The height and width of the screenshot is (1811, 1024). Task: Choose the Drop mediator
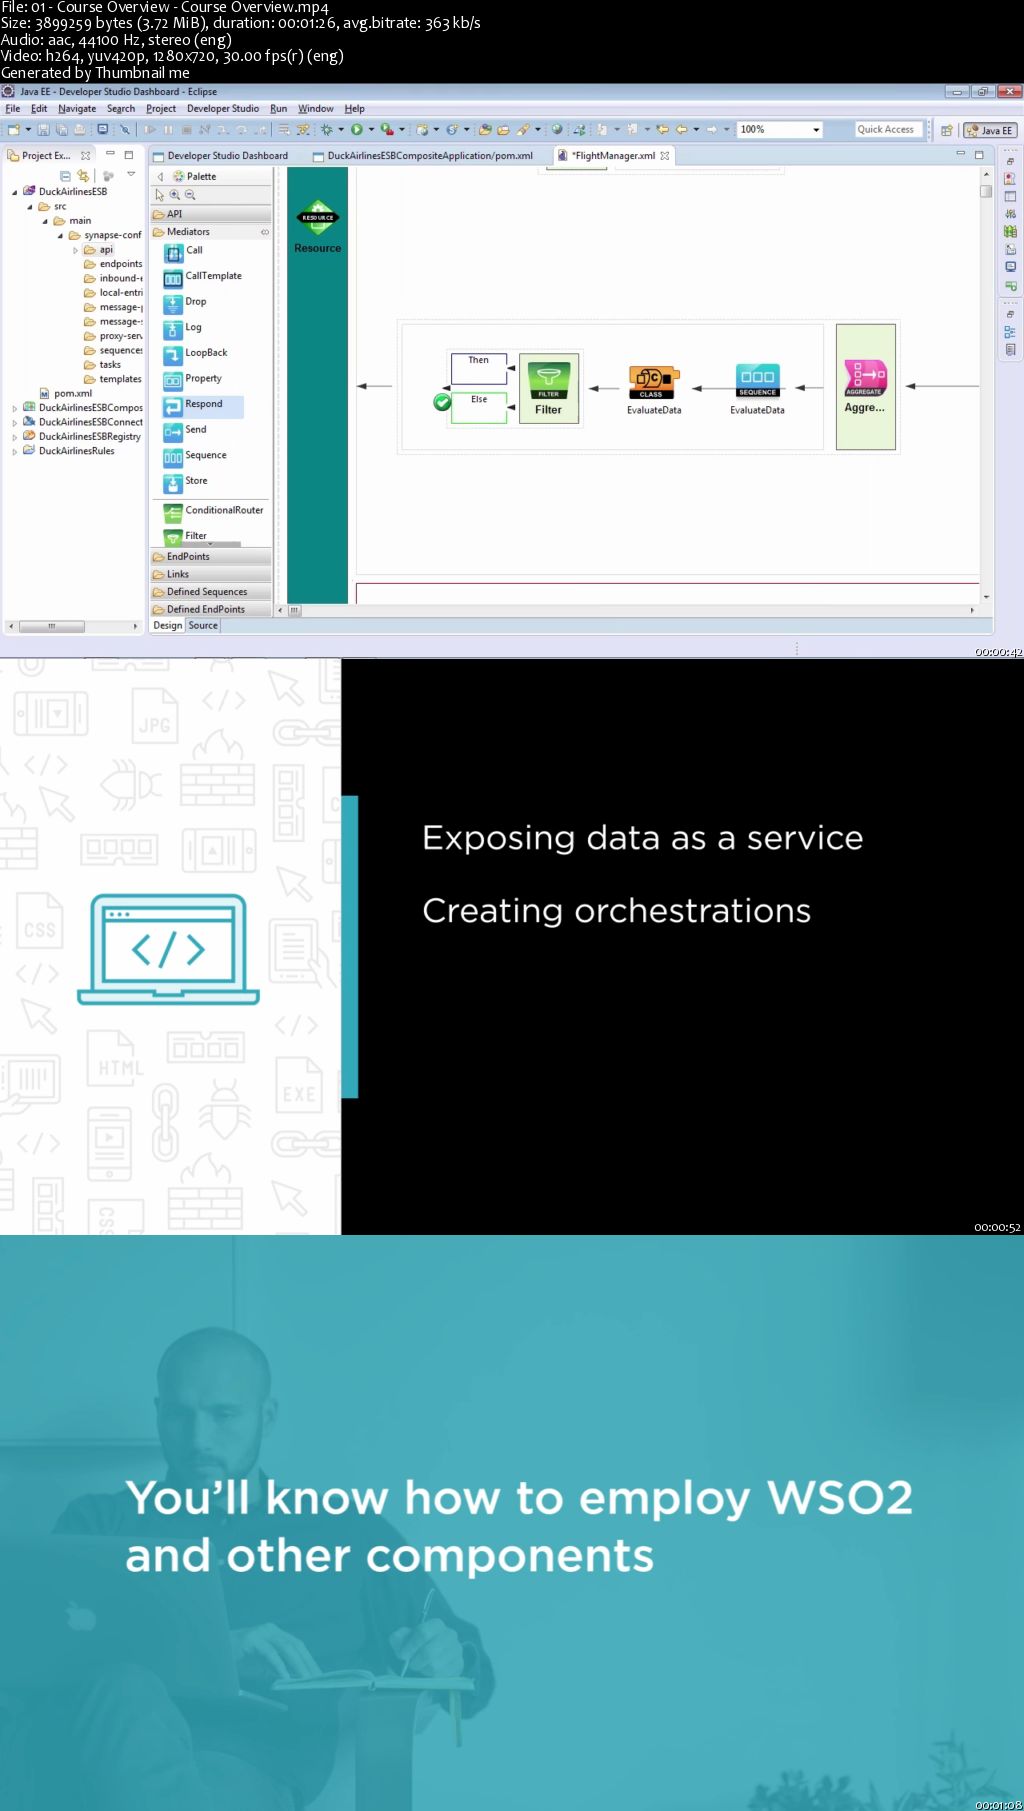[x=186, y=302]
